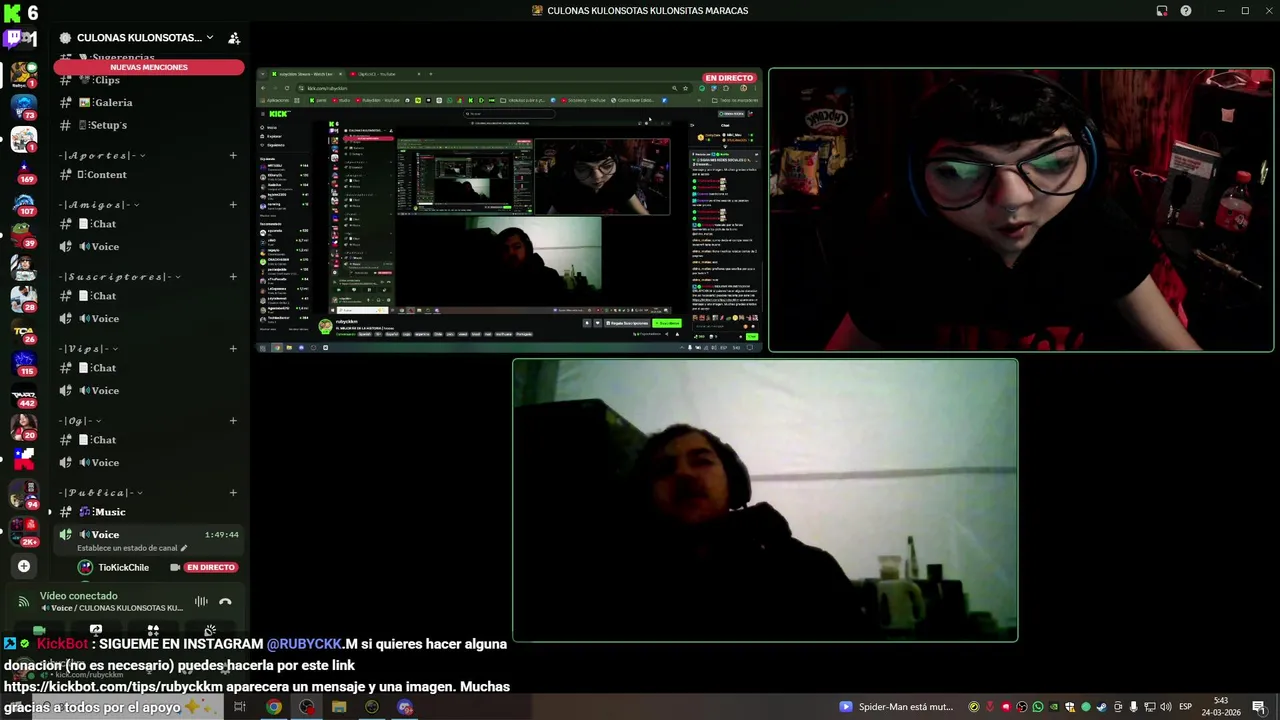The height and width of the screenshot is (720, 1280).
Task: Collapse the Og channel category
Action: coord(81,421)
